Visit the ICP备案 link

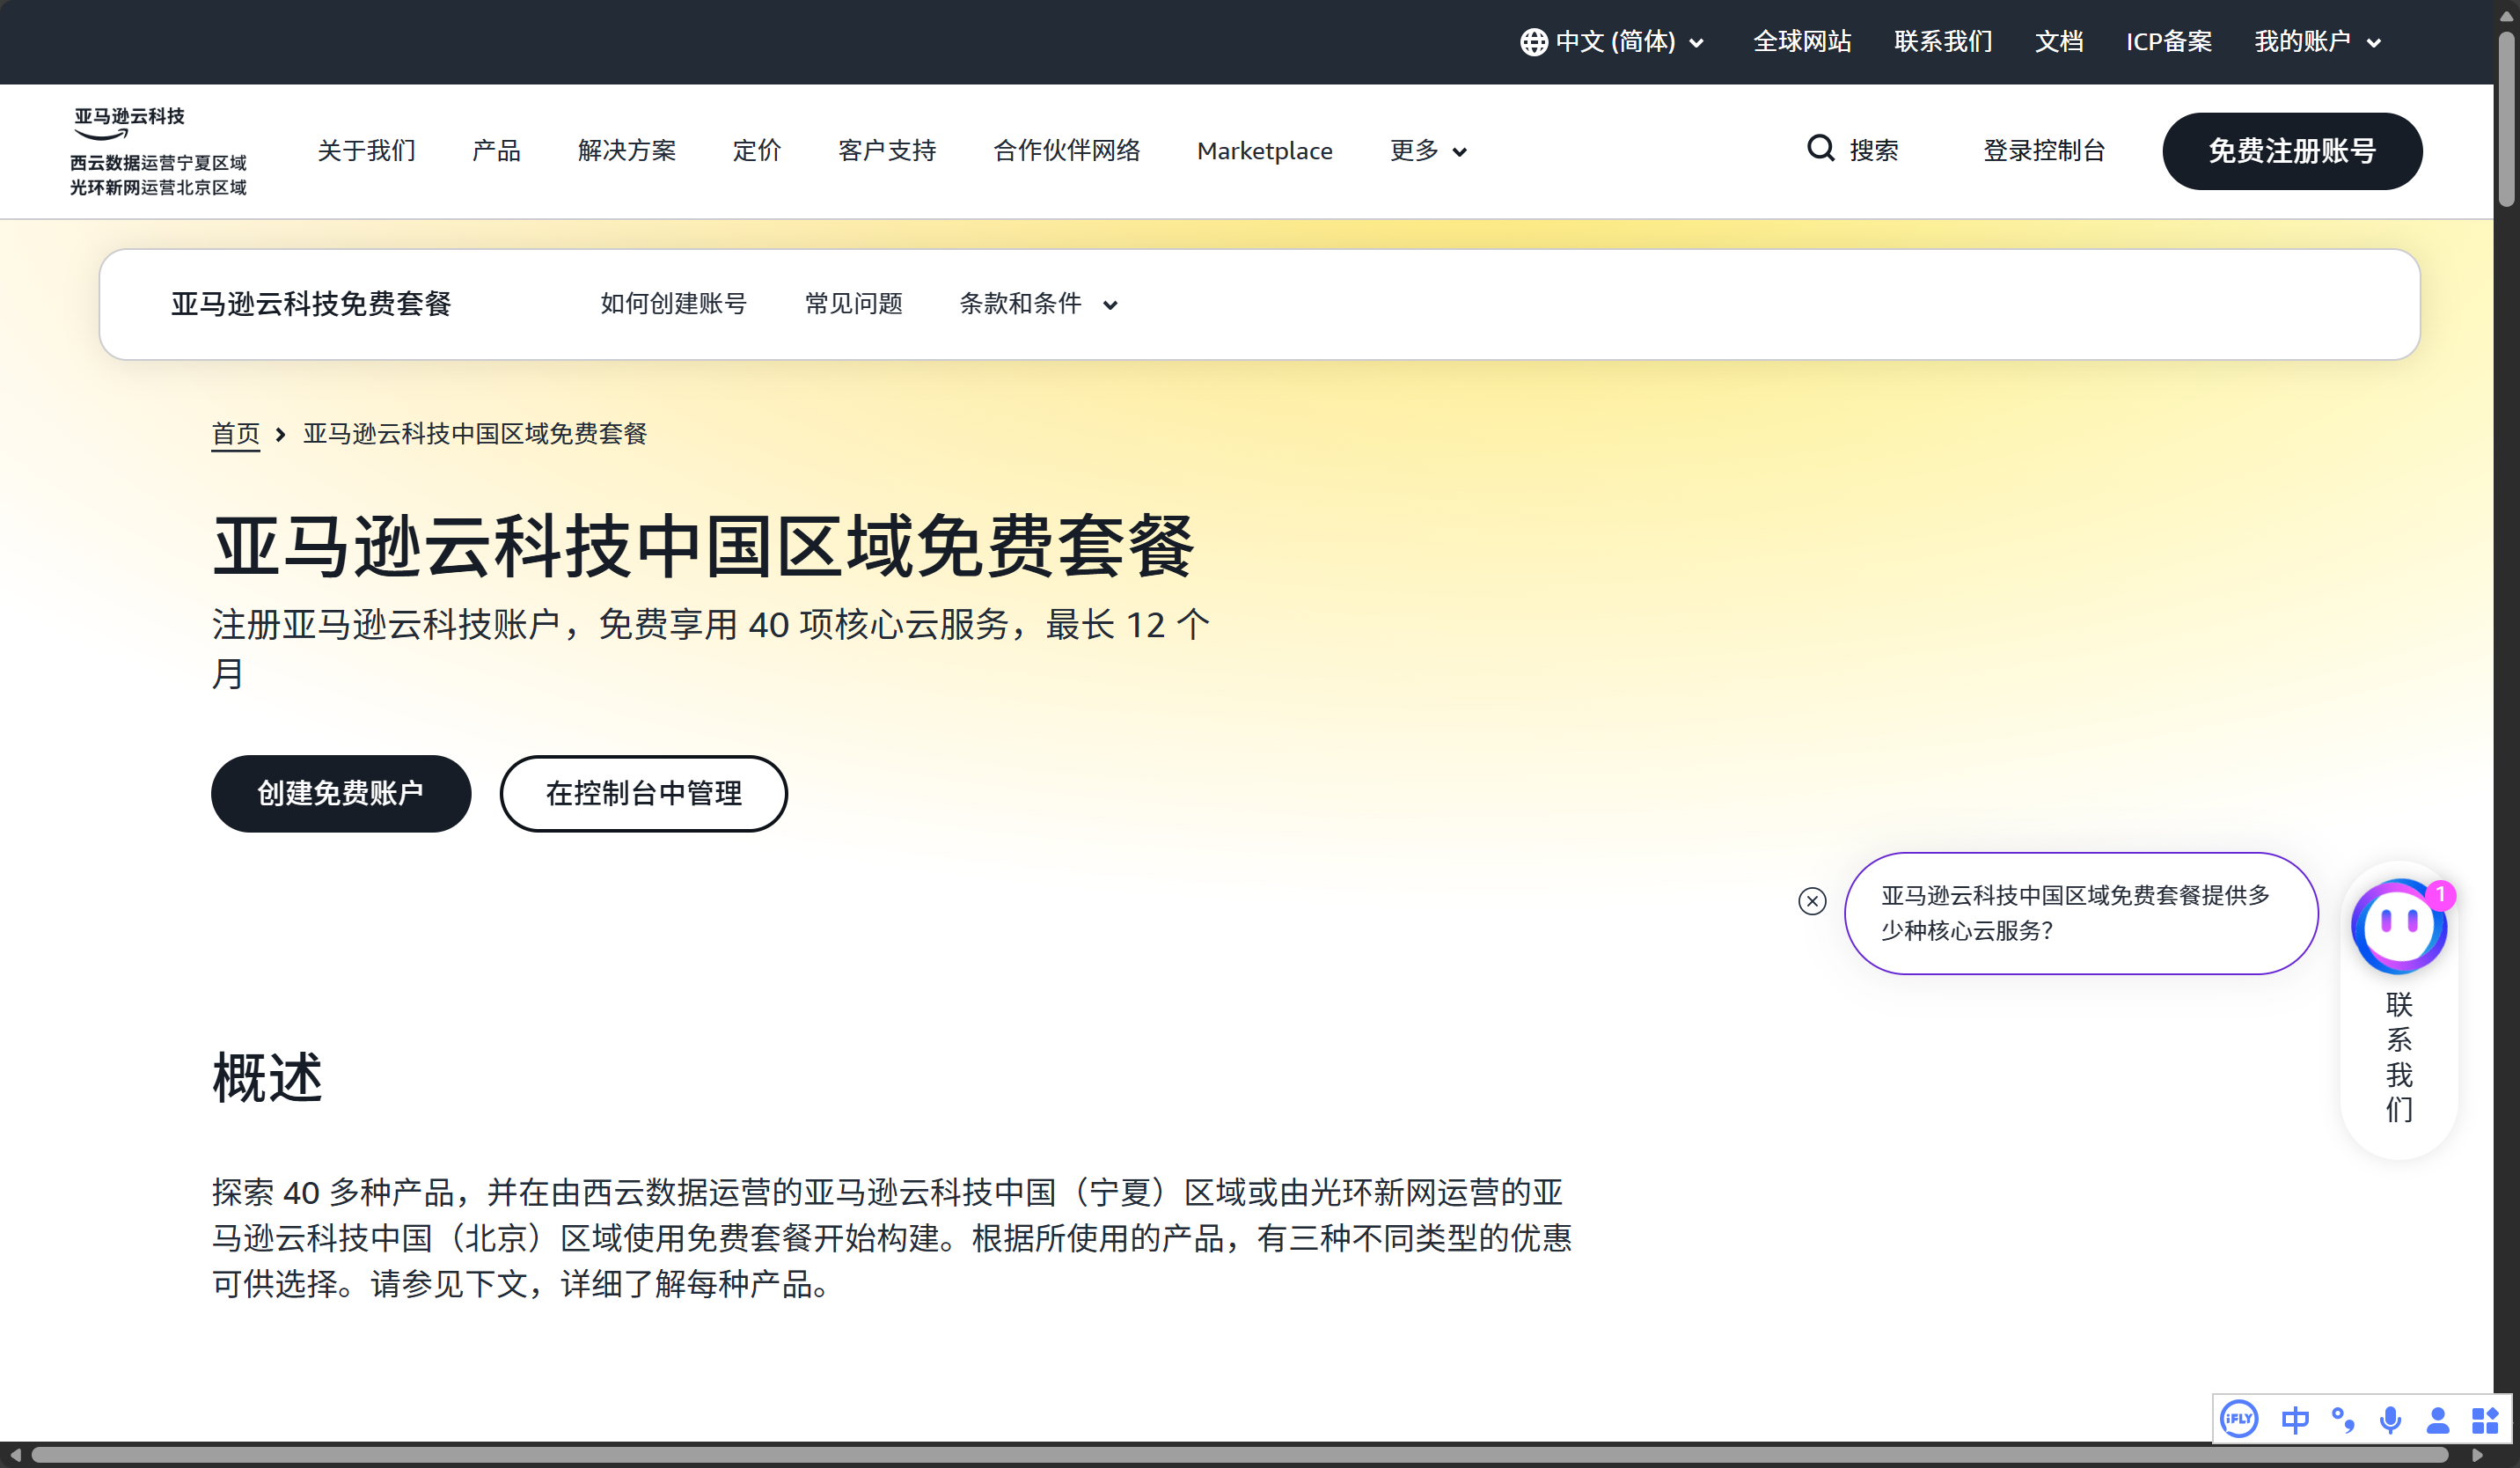click(2169, 42)
